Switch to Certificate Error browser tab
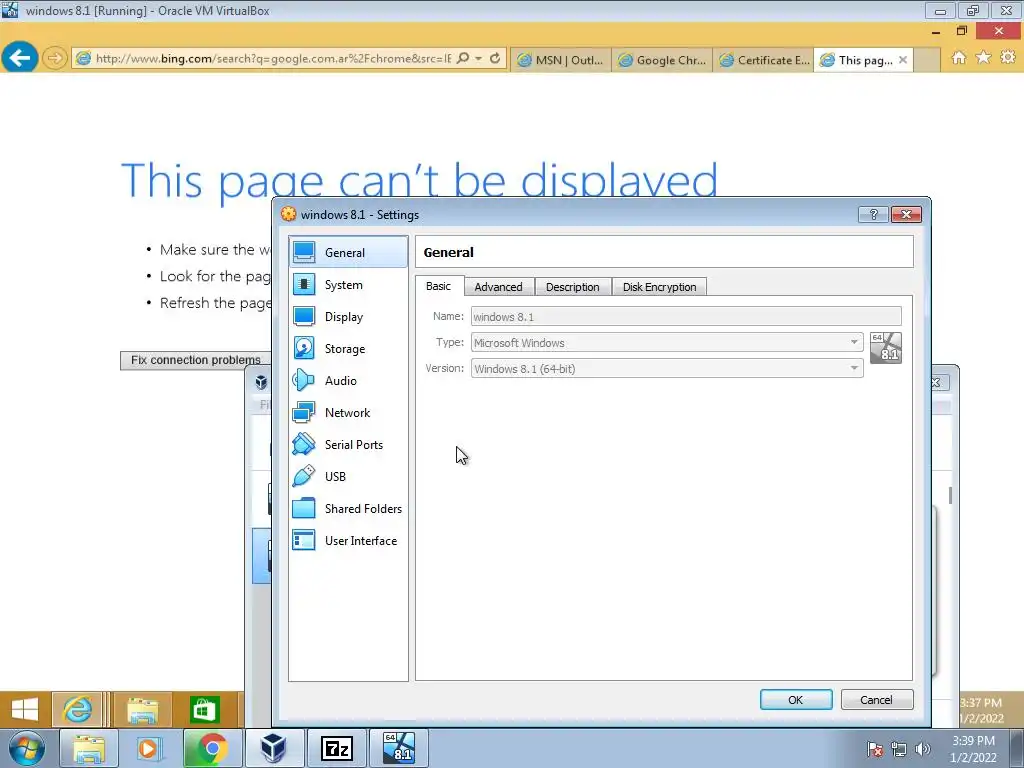 coord(763,59)
